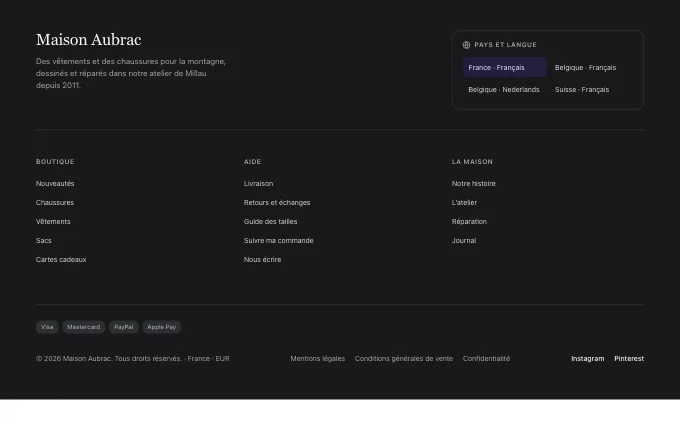This screenshot has width=680, height=425.
Task: Click the Maison Aubrac brand title
Action: 88,40
